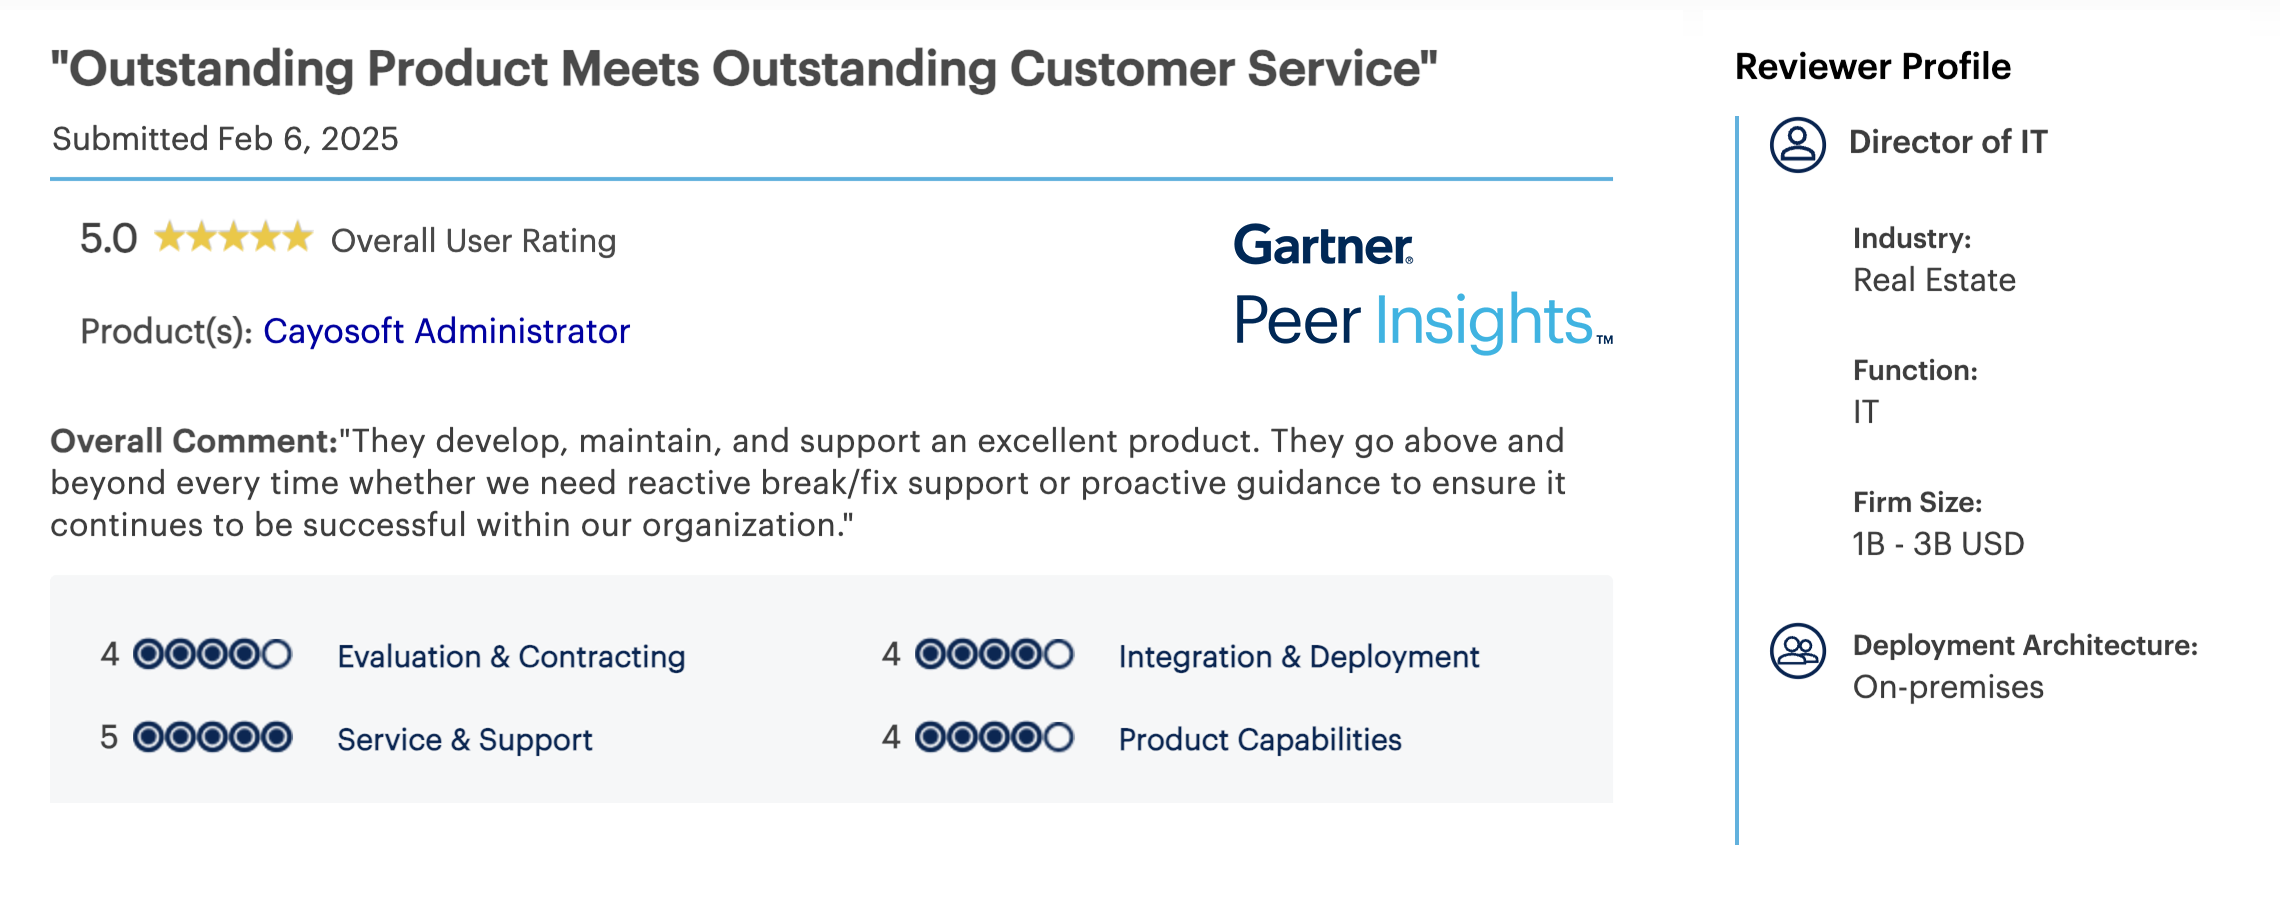Click the Evaluation & Contracting label
The width and height of the screenshot is (2280, 920).
511,657
